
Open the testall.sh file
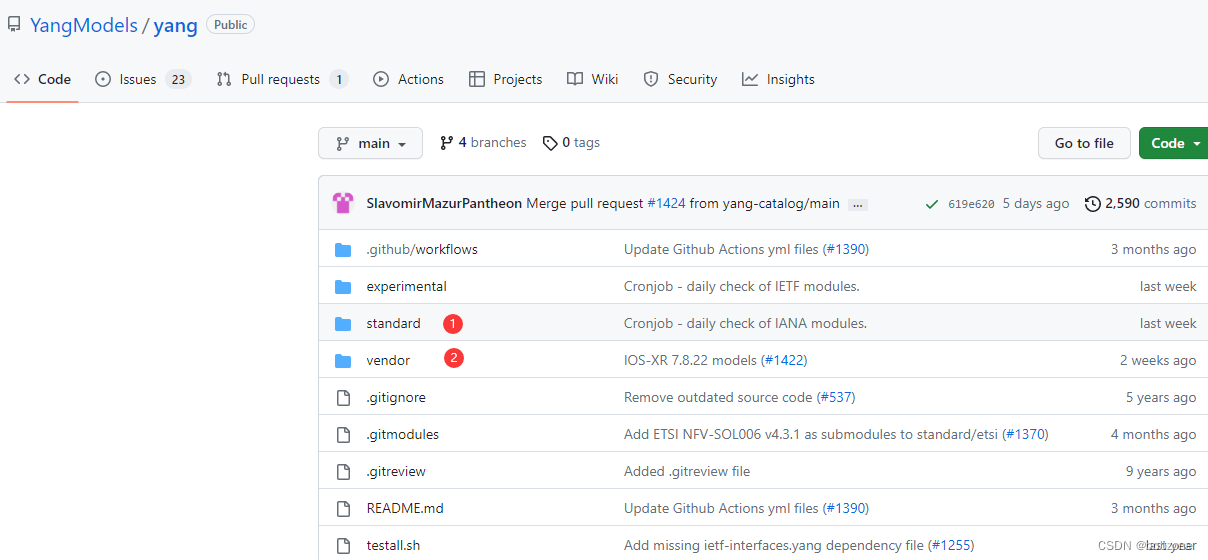[x=393, y=545]
